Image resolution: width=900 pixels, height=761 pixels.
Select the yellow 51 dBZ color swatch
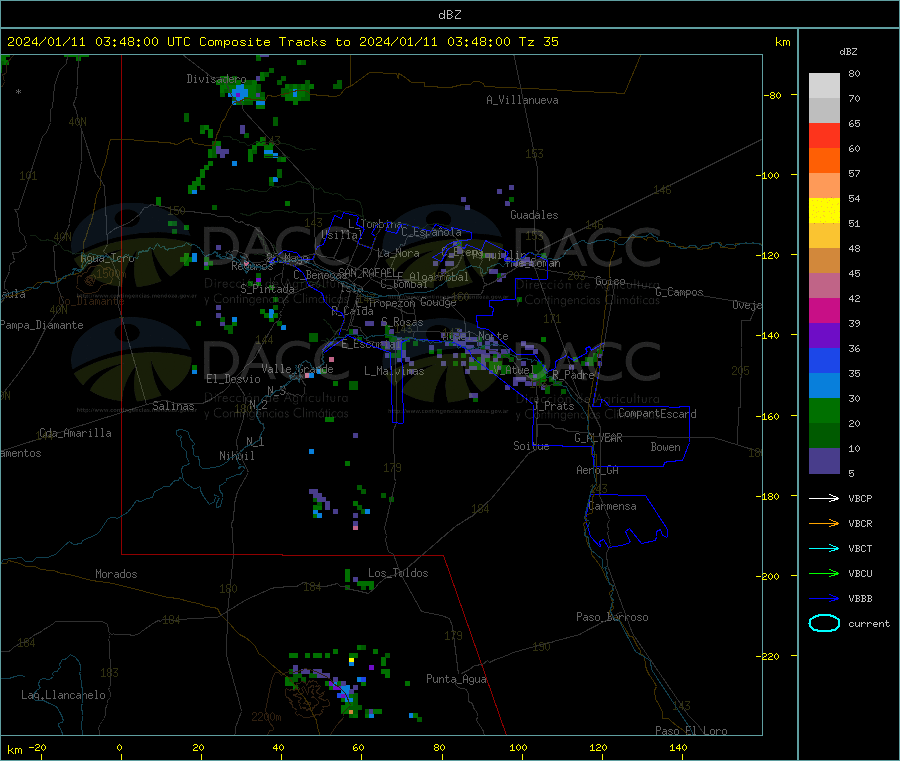coord(824,211)
